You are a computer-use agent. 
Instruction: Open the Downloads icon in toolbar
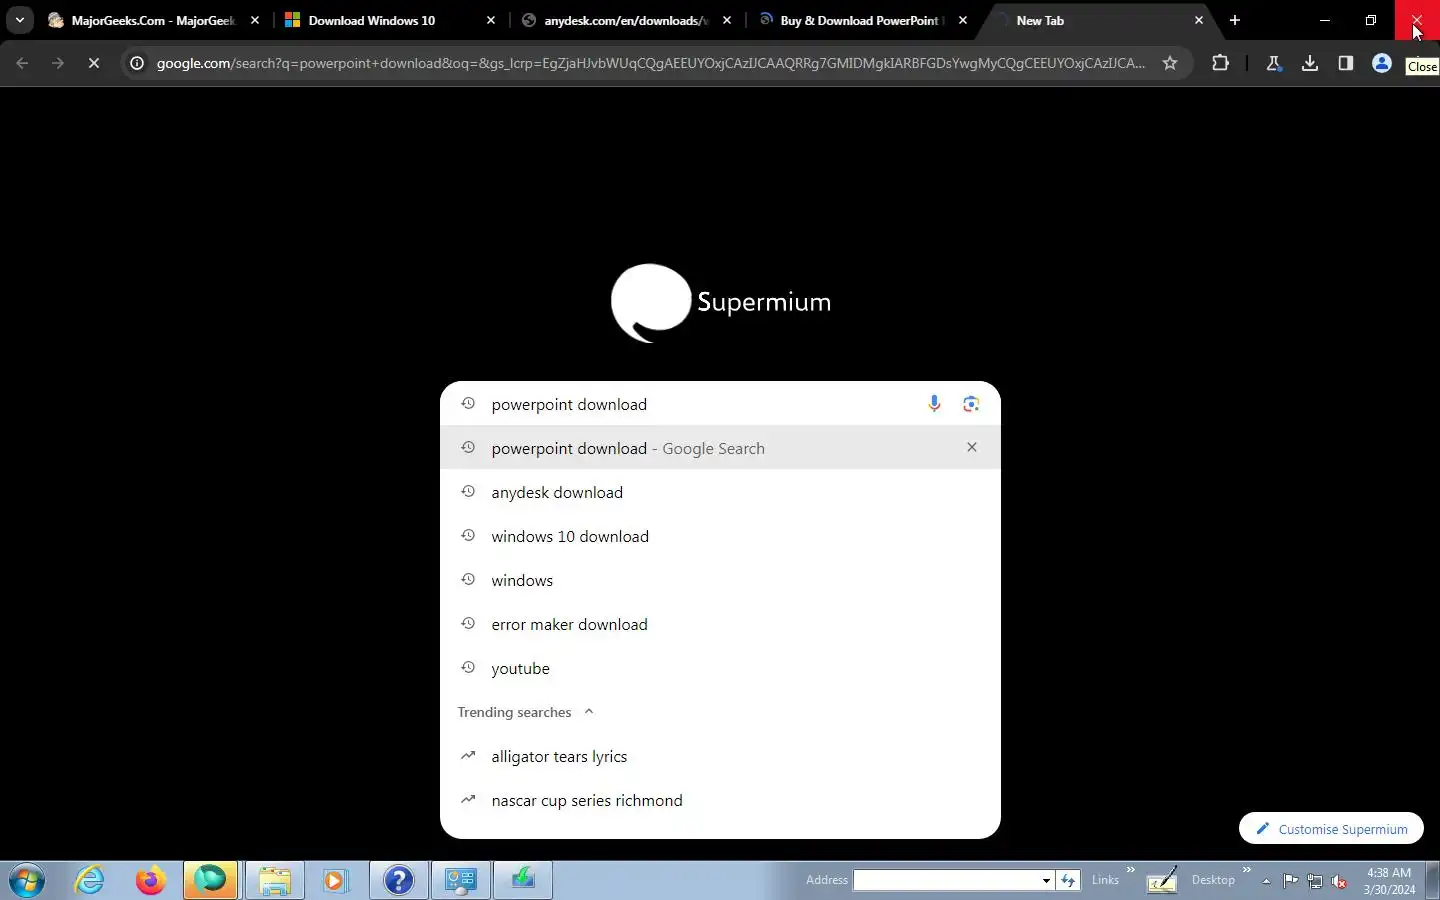tap(1309, 63)
